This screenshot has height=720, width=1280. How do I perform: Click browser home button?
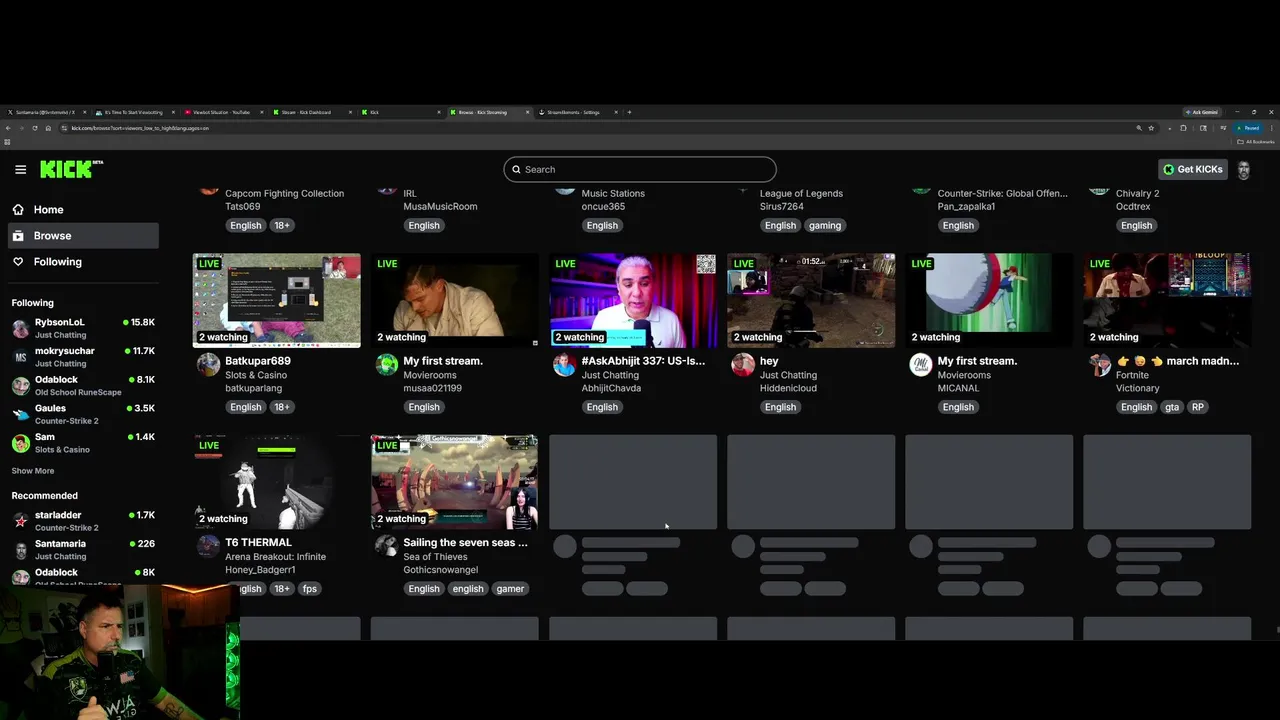pos(47,128)
